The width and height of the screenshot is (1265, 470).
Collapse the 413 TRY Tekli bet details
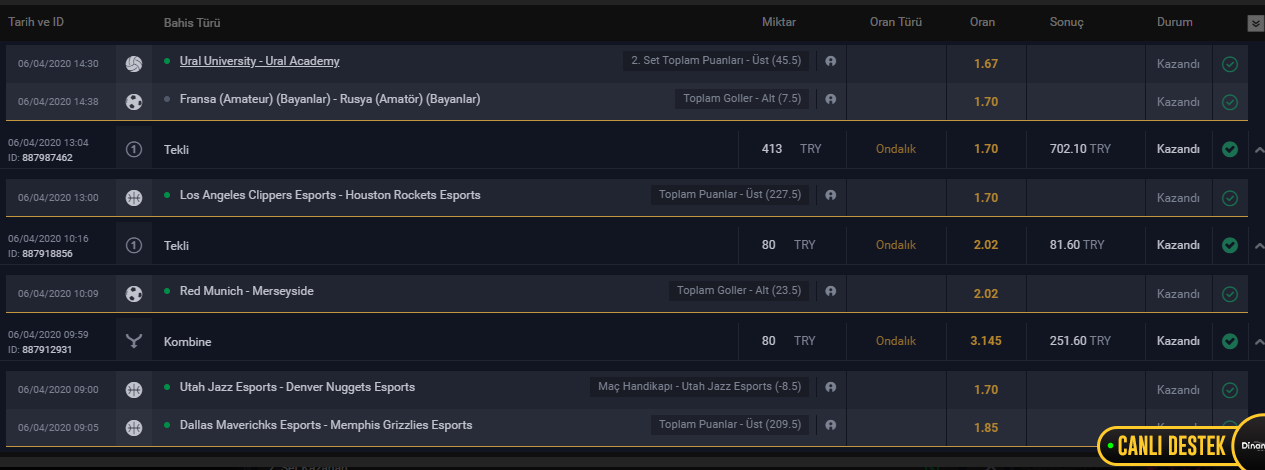1258,149
